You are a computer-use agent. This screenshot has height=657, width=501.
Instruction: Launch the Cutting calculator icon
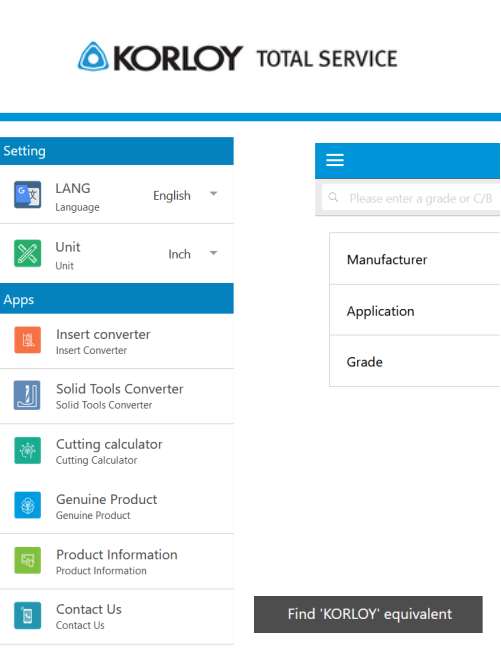point(28,450)
